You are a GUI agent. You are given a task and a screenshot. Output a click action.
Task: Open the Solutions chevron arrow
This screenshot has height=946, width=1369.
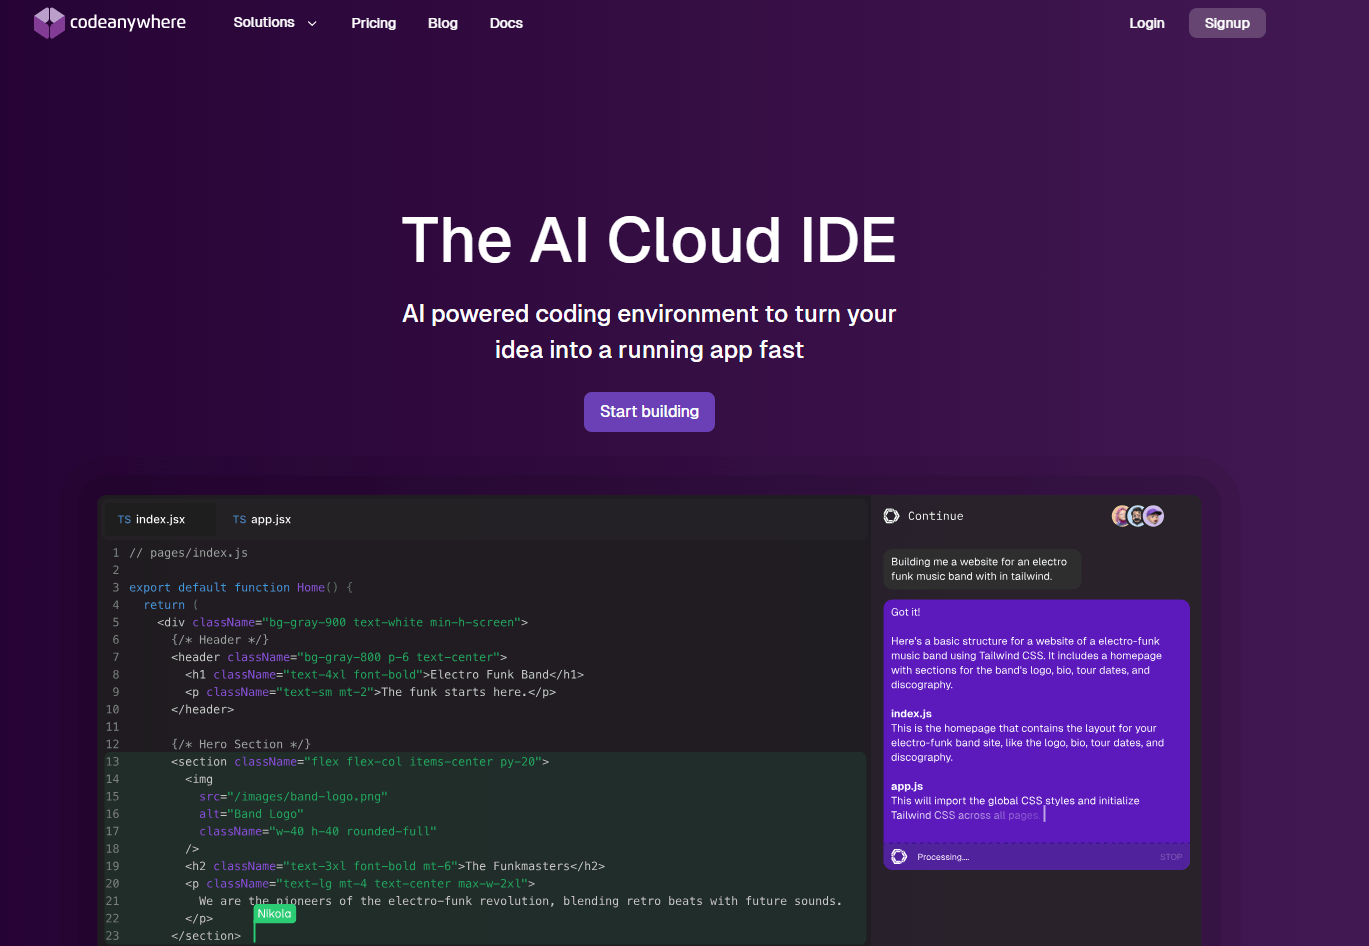(x=310, y=22)
